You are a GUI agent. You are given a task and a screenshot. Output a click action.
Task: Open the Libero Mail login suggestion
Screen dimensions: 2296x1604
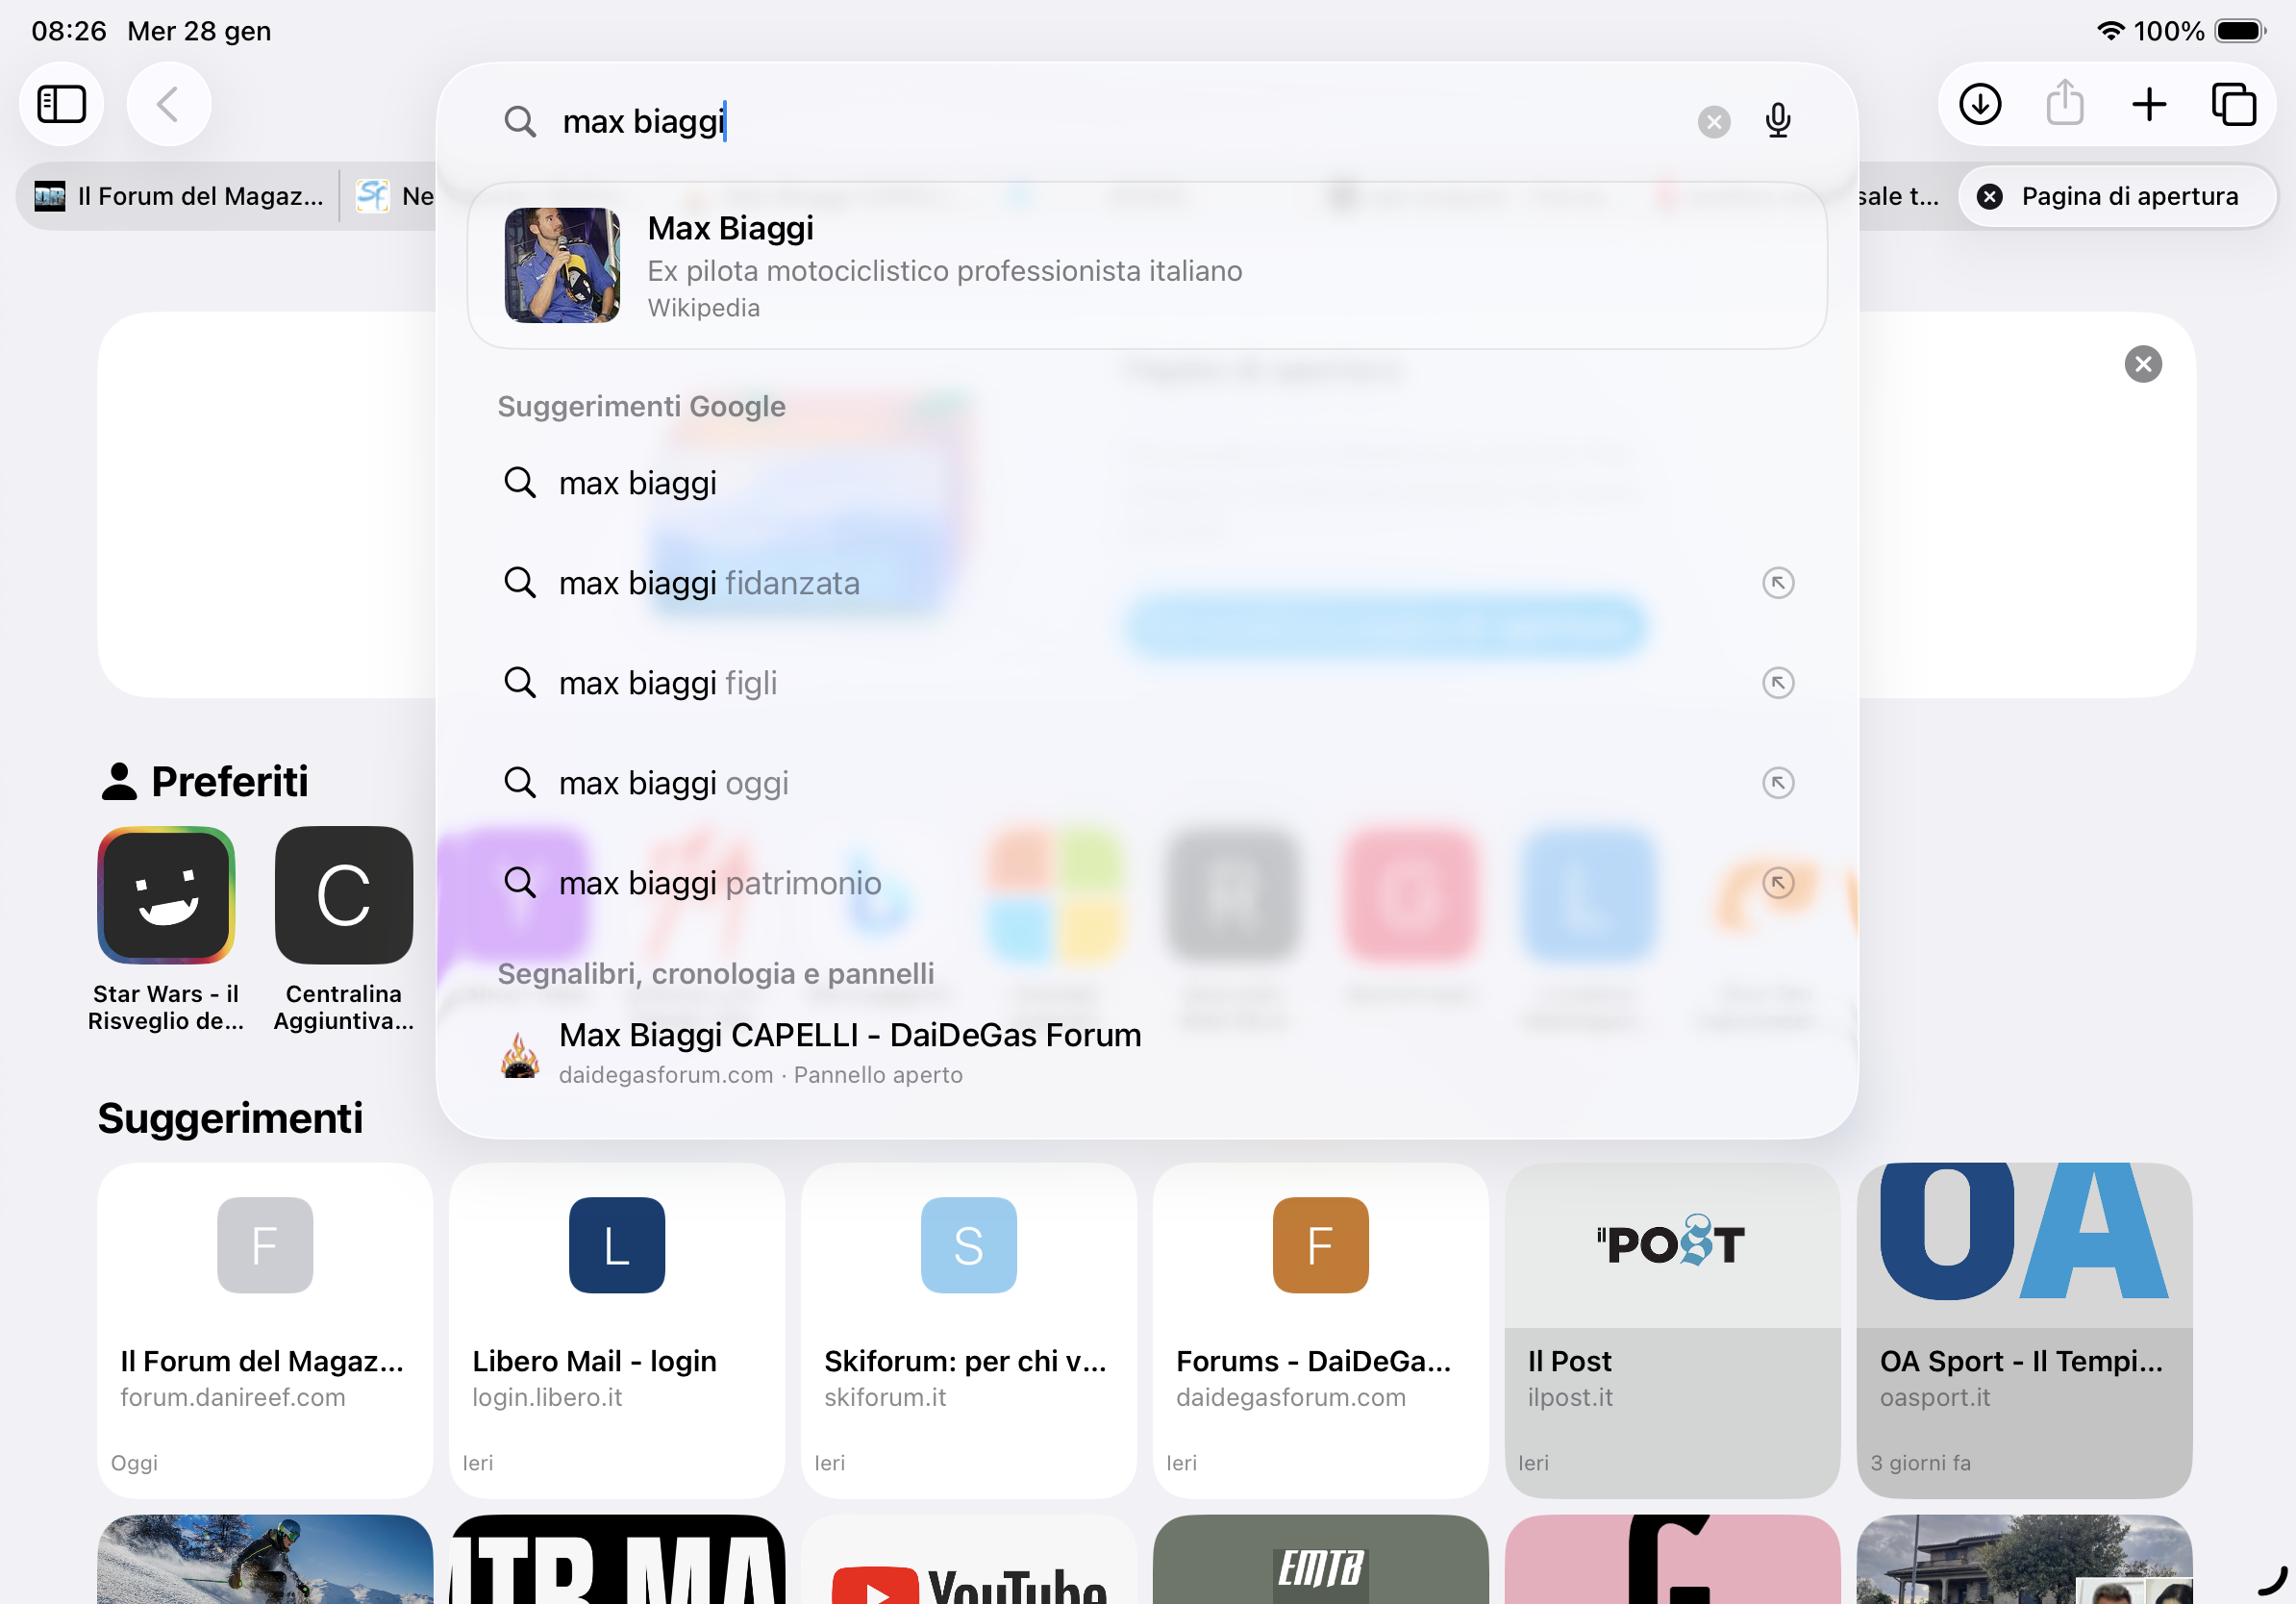(x=616, y=1328)
